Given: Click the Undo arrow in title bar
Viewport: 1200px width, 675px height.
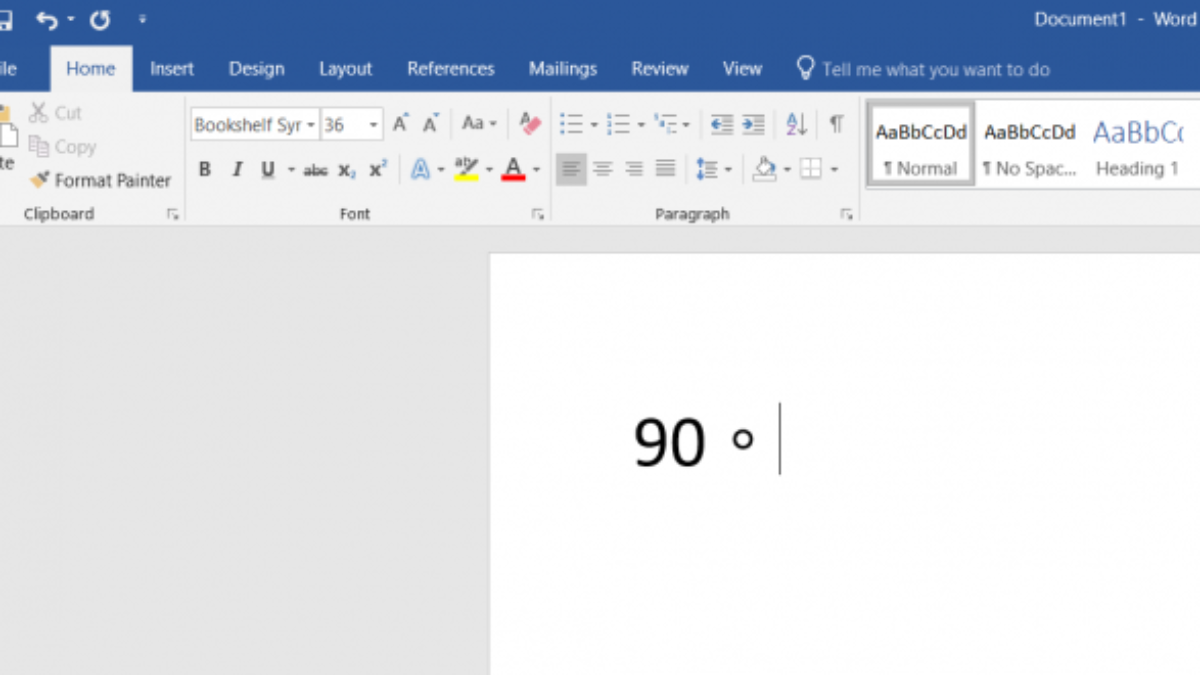Looking at the screenshot, I should pyautogui.click(x=47, y=19).
